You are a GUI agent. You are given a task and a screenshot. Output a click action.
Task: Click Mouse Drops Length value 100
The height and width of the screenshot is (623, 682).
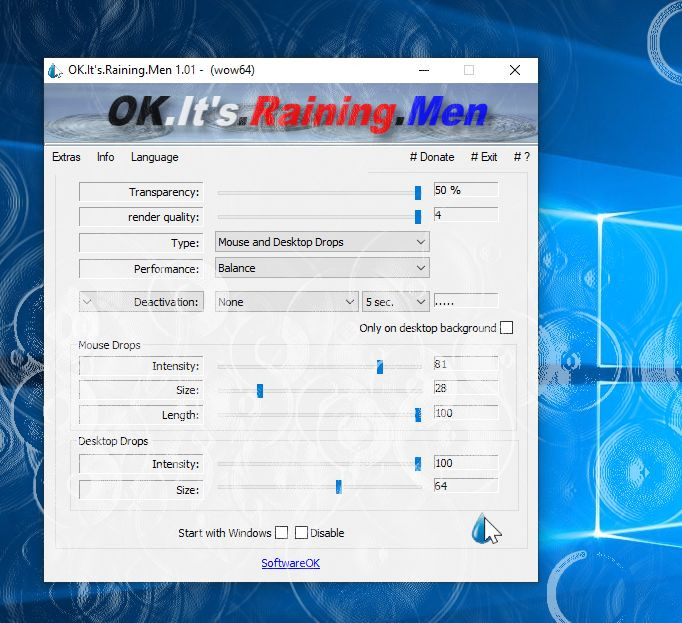pos(466,413)
